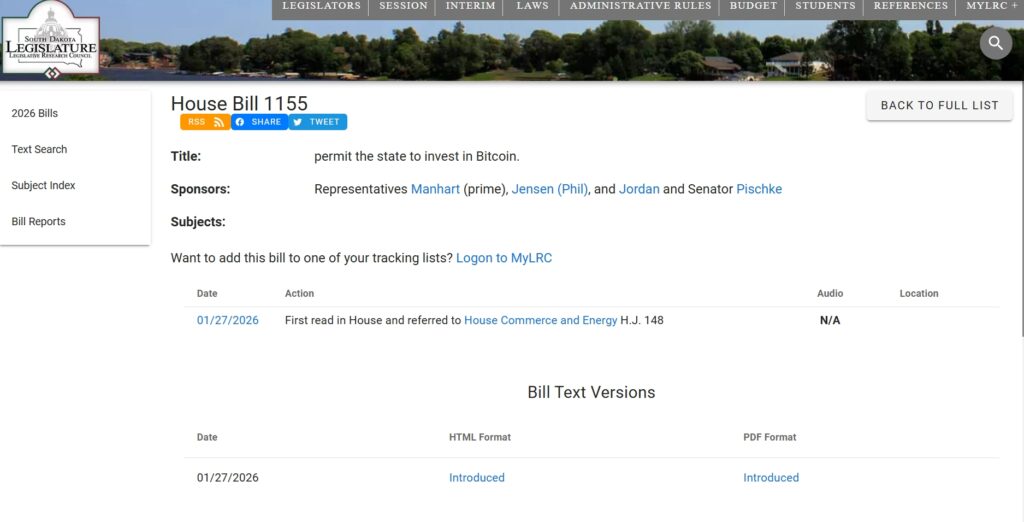Image resolution: width=1024 pixels, height=522 pixels.
Task: Open sponsor Jordan's profile
Action: [639, 189]
